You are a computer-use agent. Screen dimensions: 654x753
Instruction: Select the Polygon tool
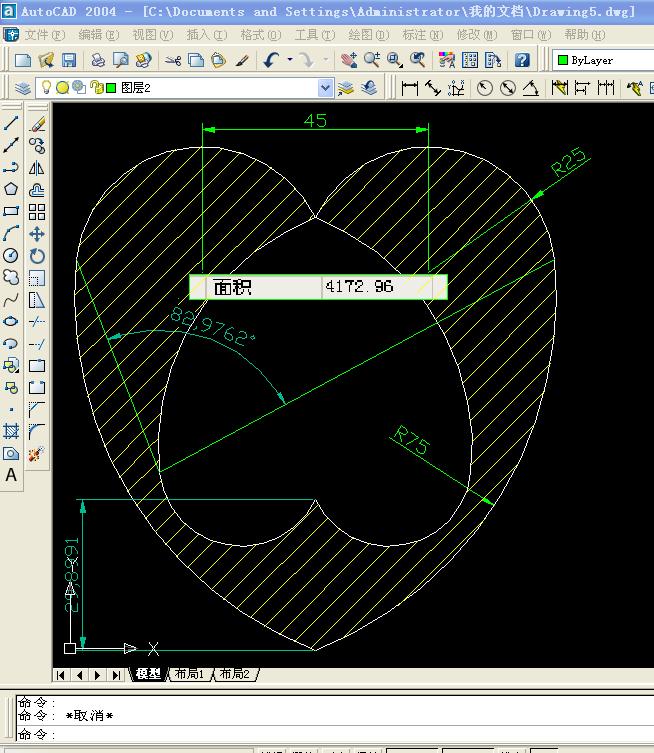point(11,189)
